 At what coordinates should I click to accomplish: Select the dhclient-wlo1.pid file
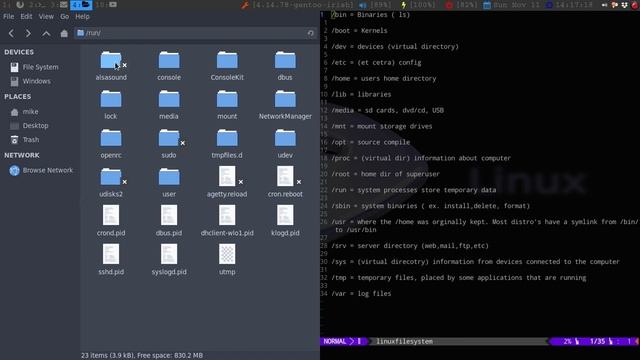click(x=227, y=221)
